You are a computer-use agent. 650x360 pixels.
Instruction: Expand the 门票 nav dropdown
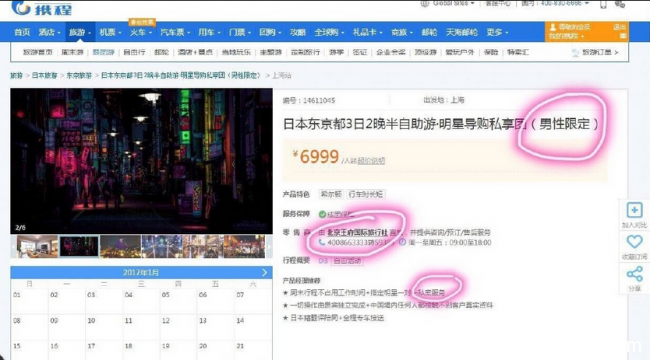click(x=250, y=33)
